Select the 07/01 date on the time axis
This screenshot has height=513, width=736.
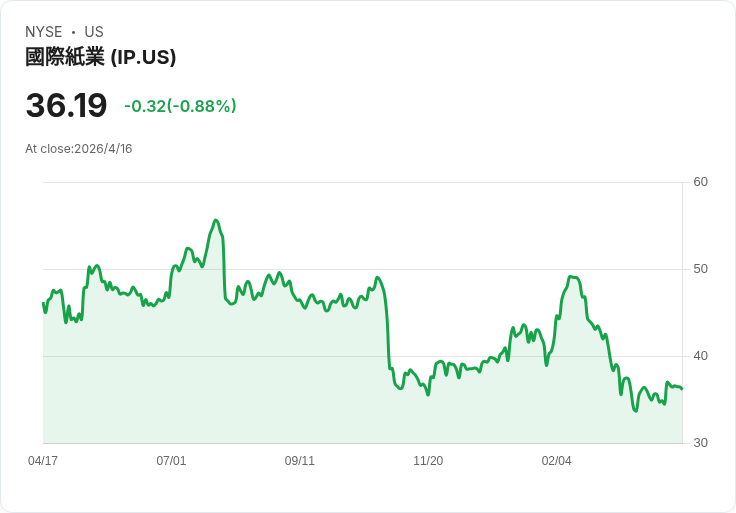click(x=171, y=461)
